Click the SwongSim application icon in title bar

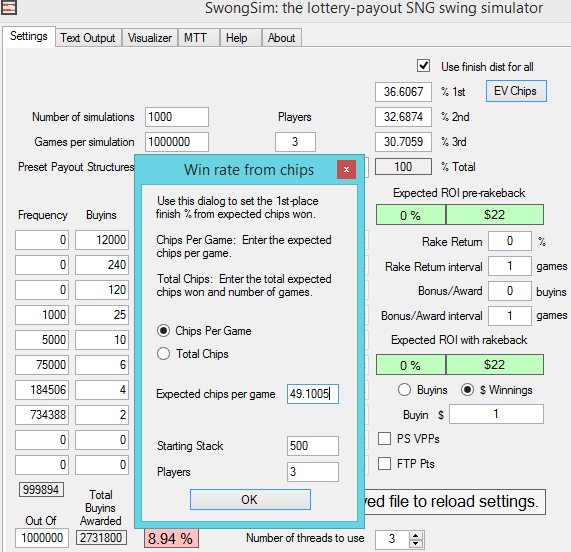coord(8,7)
